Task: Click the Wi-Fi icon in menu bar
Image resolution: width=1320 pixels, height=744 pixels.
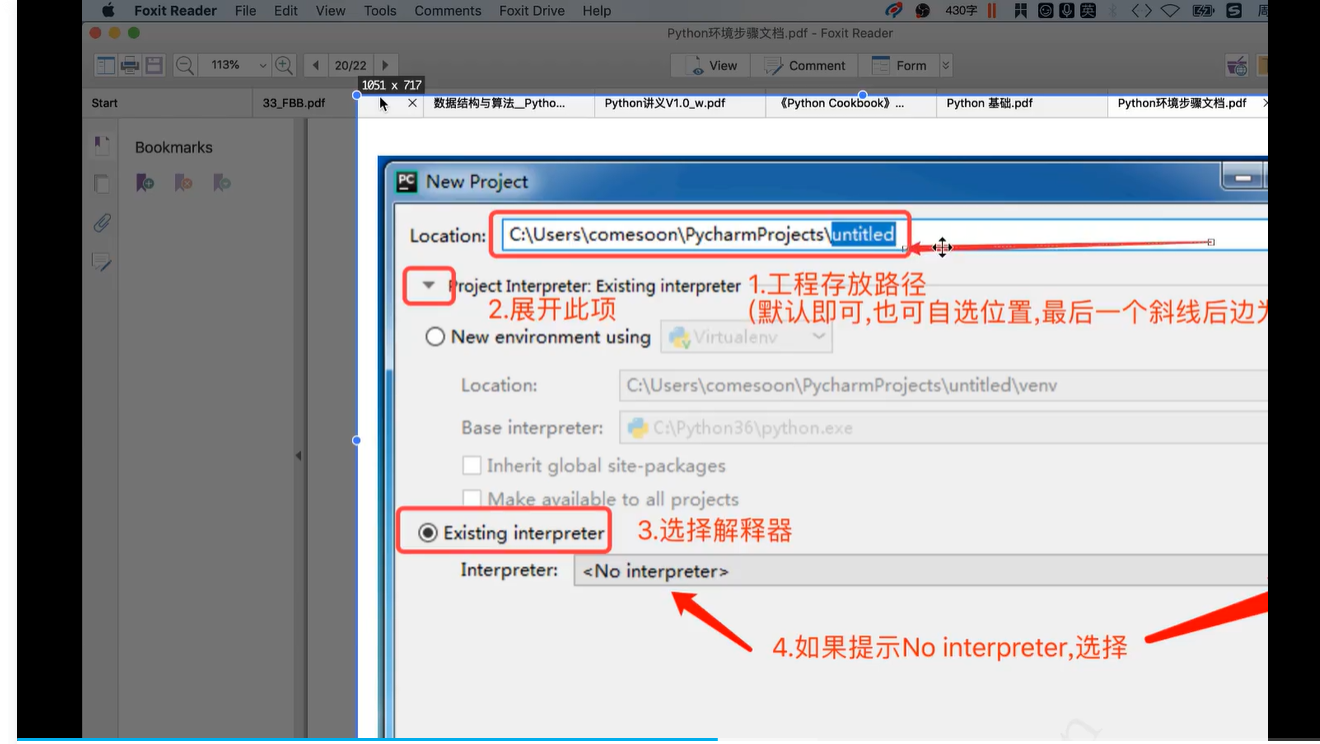Action: click(1170, 11)
